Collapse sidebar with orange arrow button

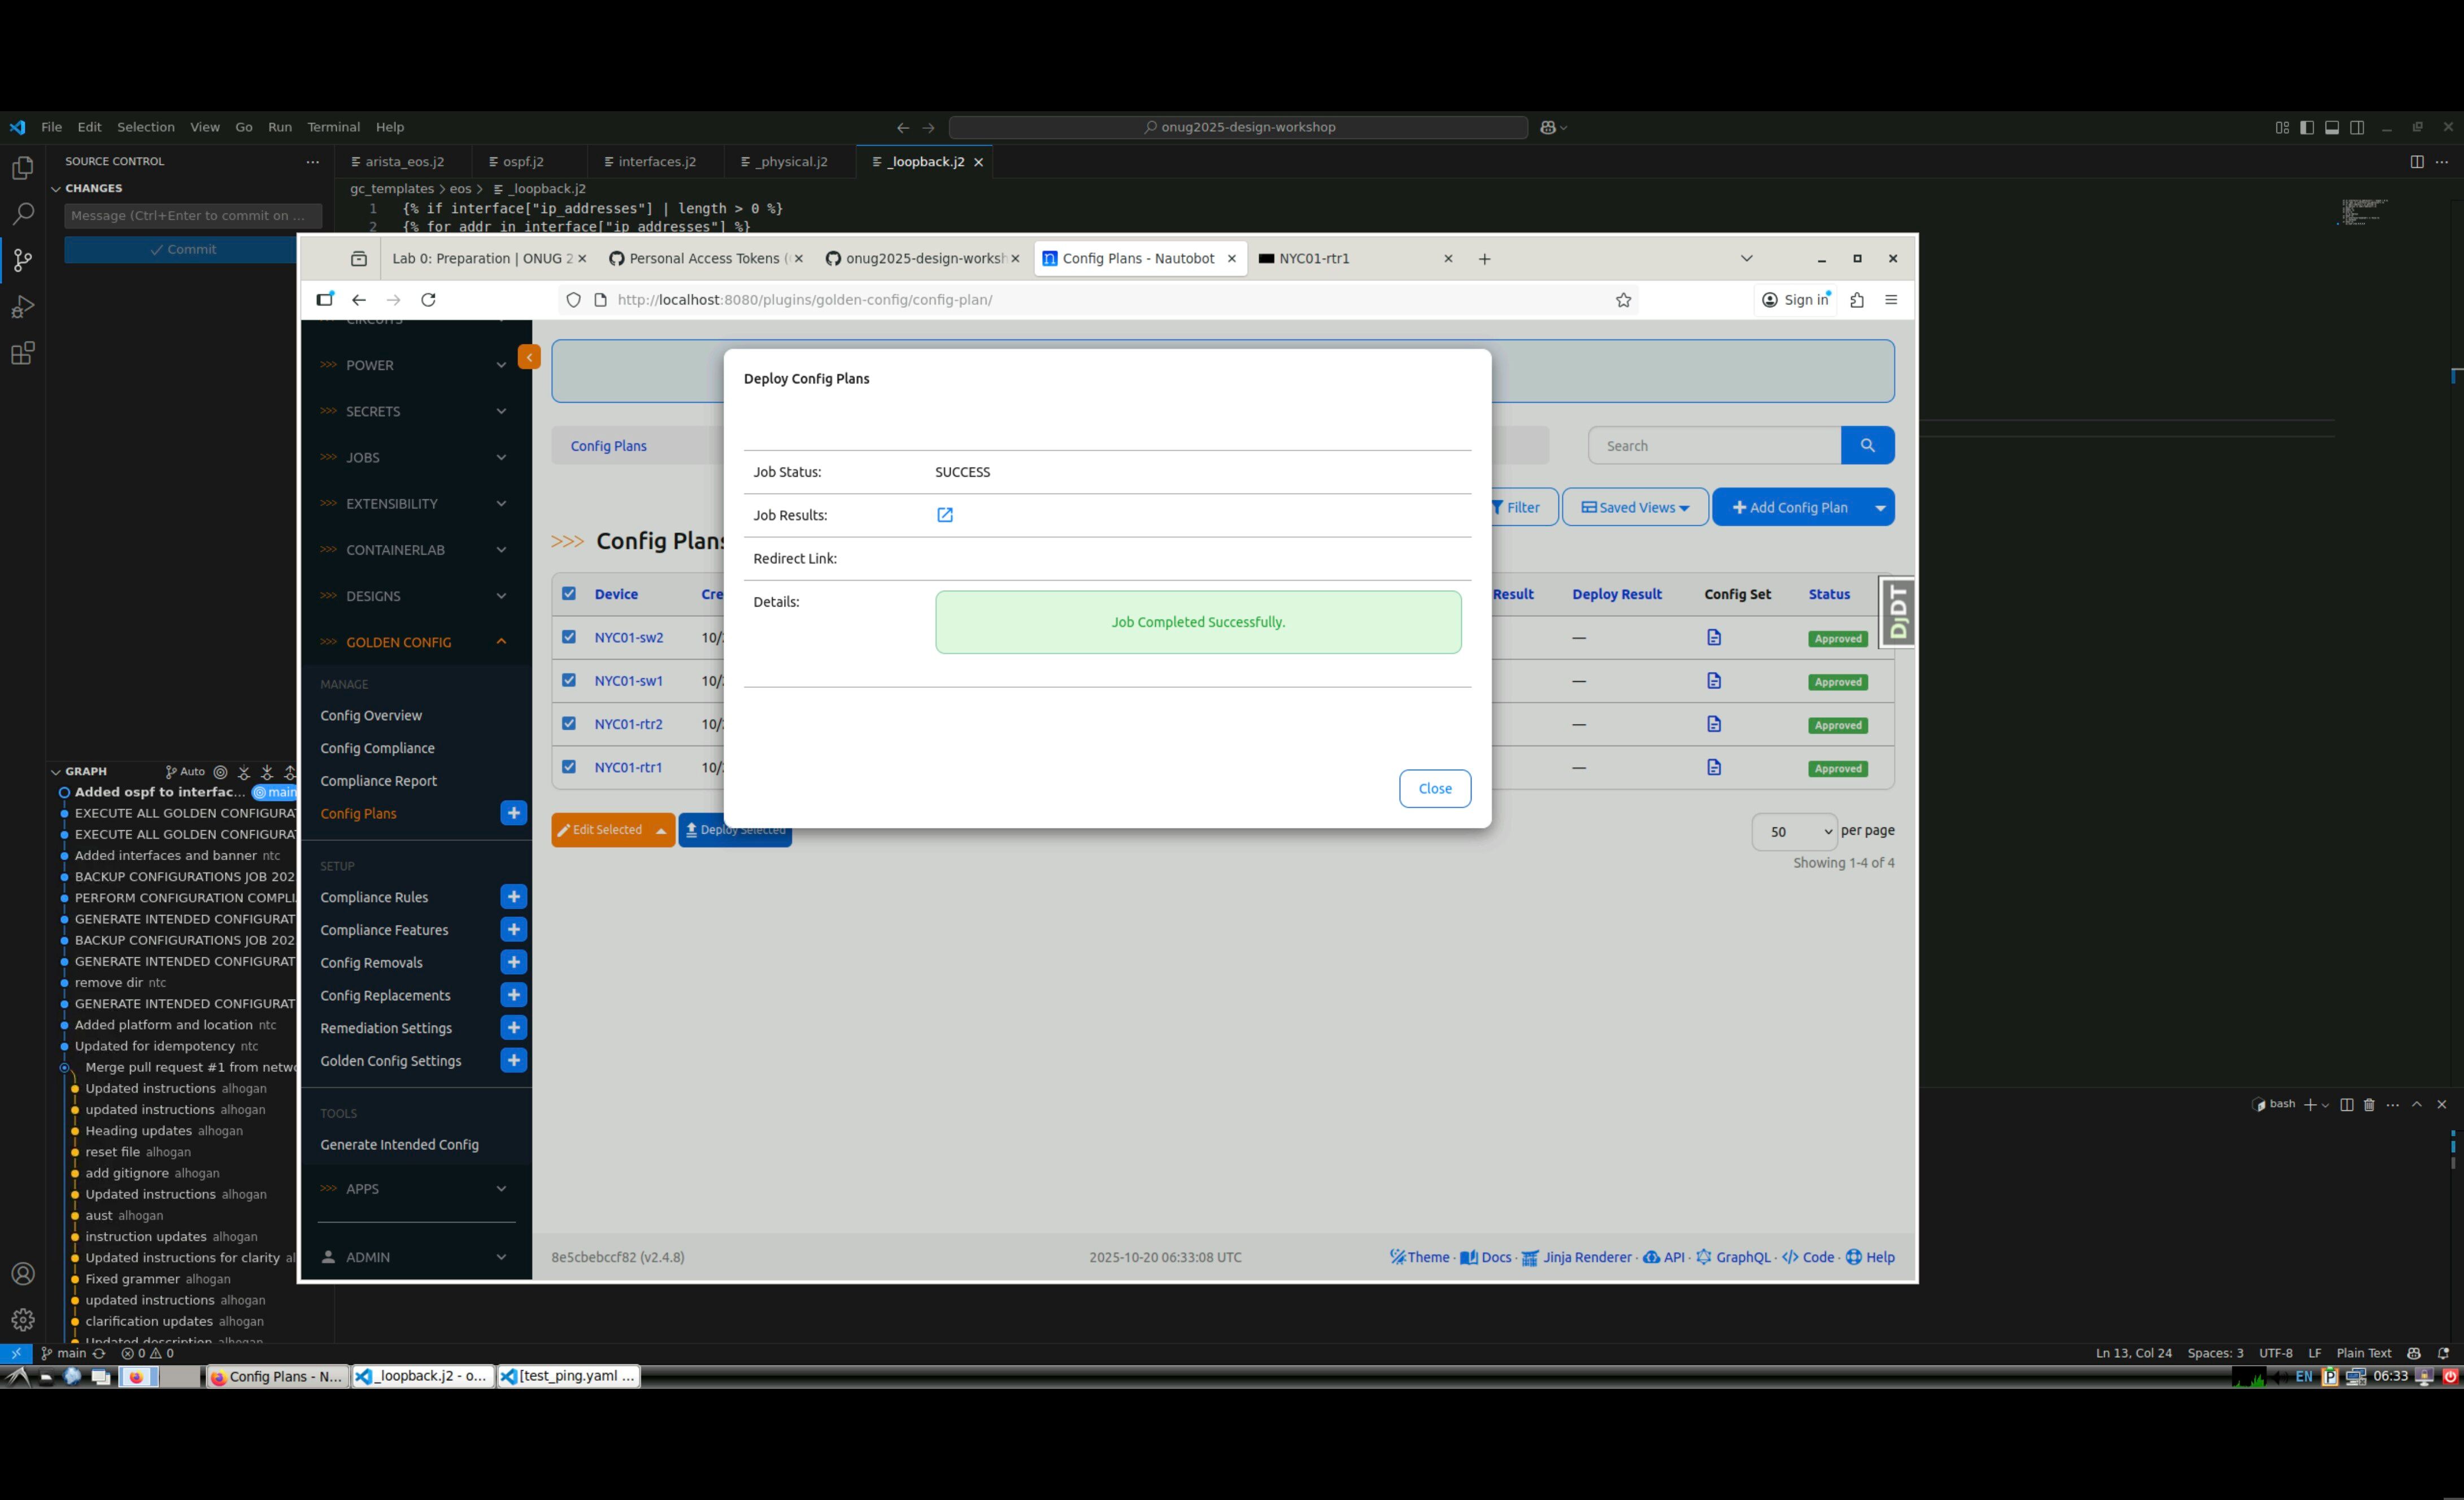click(529, 357)
